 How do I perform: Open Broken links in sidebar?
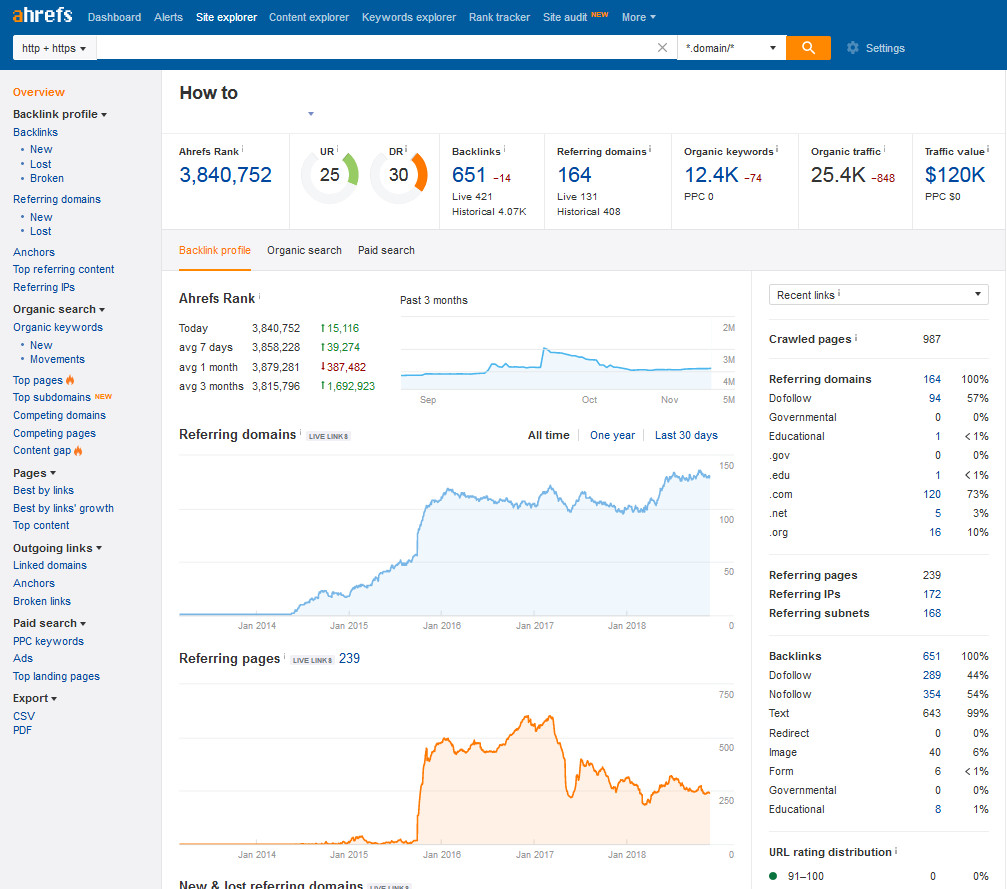click(x=42, y=601)
